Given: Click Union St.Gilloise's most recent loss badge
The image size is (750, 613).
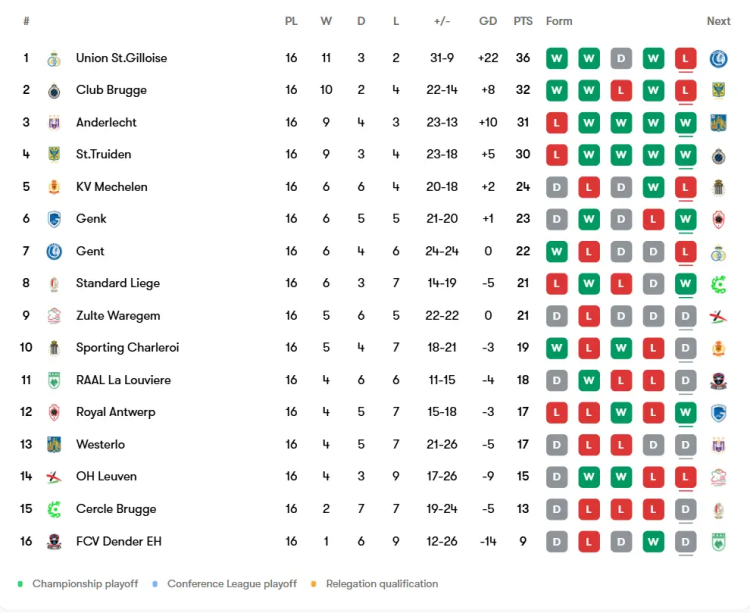Looking at the screenshot, I should point(685,58).
